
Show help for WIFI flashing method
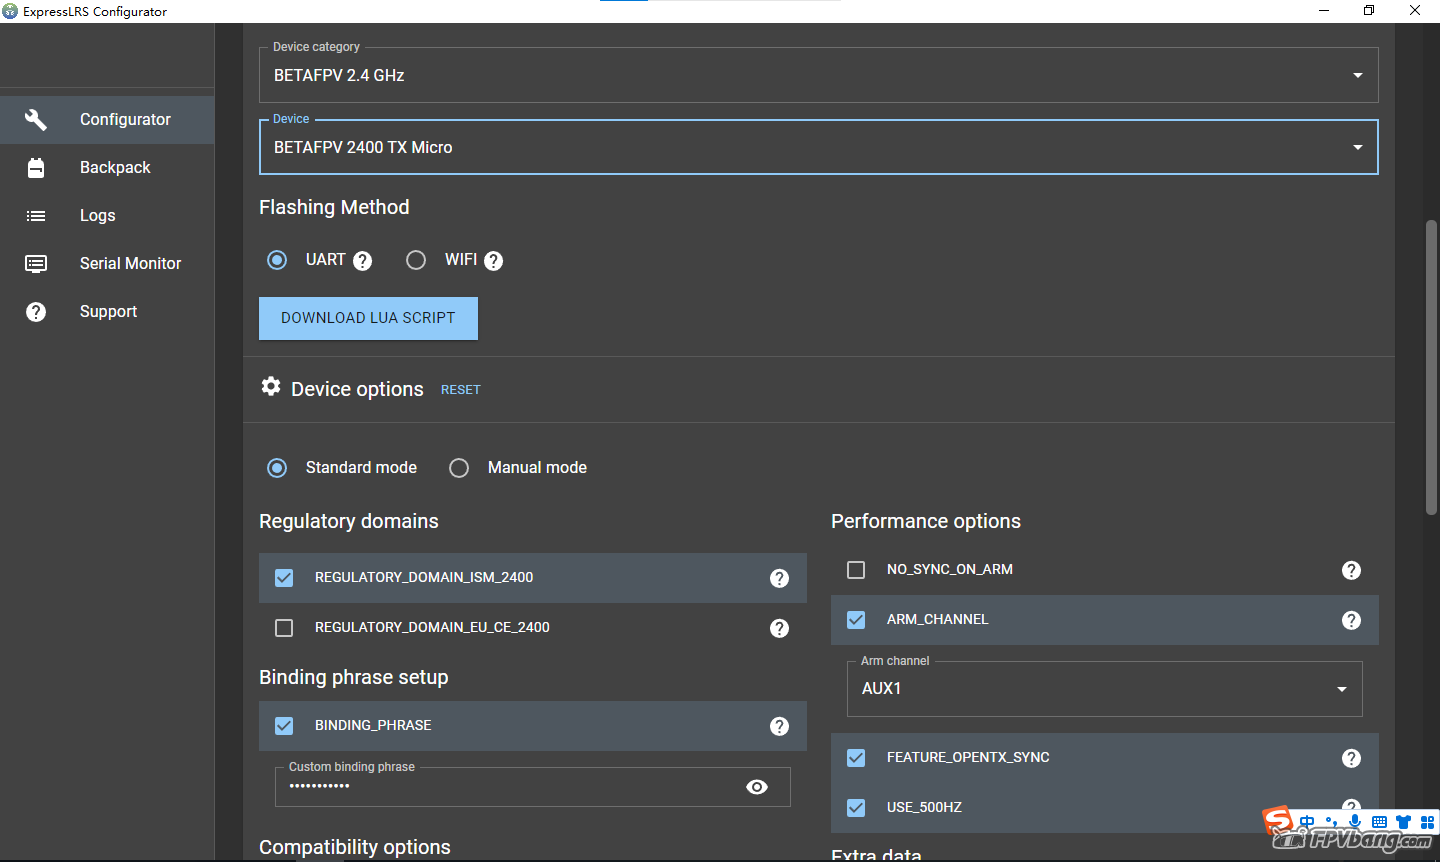(494, 261)
